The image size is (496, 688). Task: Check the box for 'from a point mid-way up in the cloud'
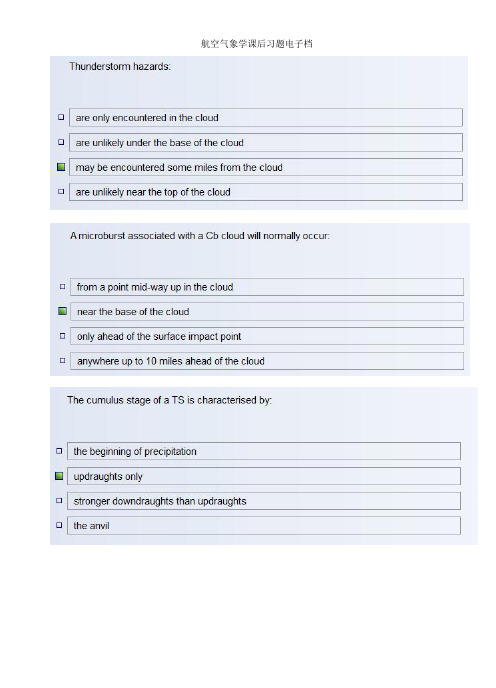62,287
